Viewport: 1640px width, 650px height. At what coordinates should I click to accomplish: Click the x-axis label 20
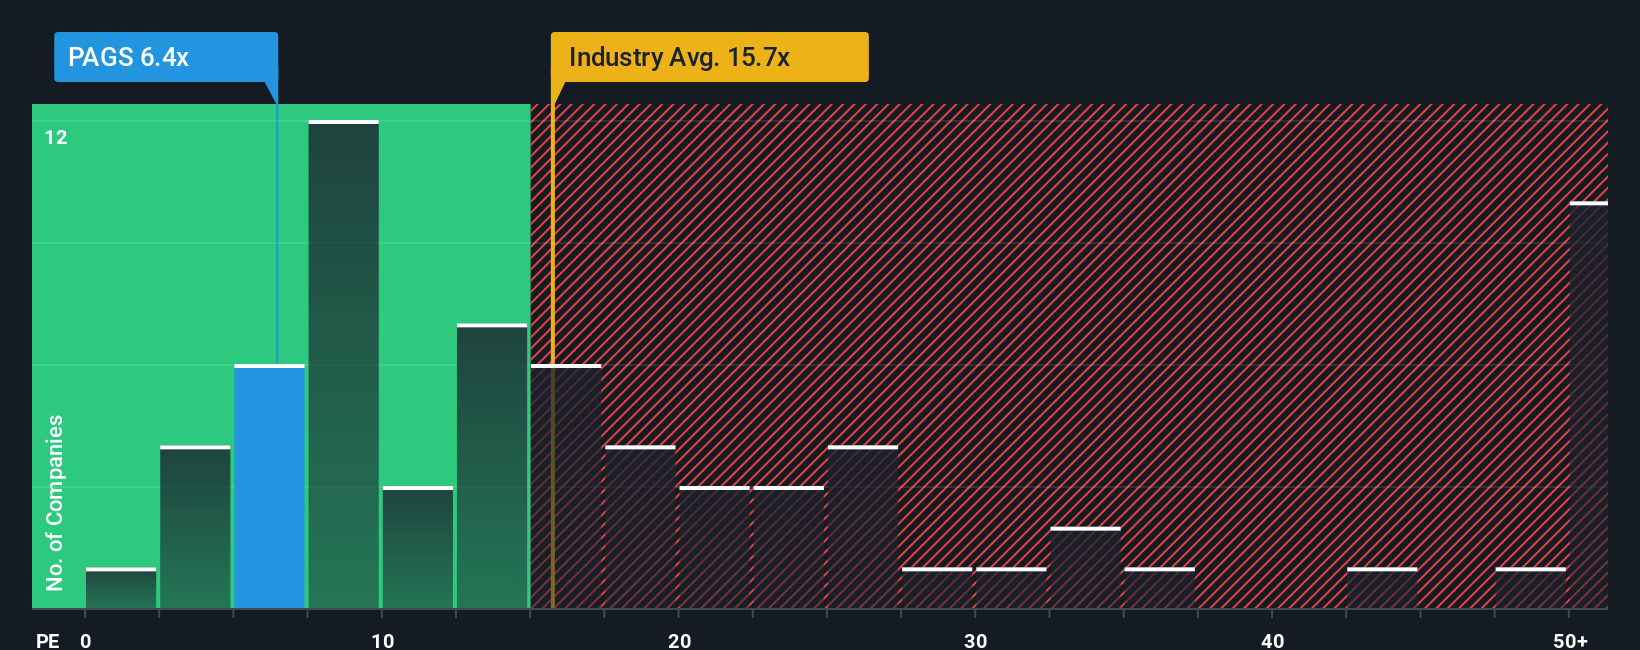pos(679,640)
